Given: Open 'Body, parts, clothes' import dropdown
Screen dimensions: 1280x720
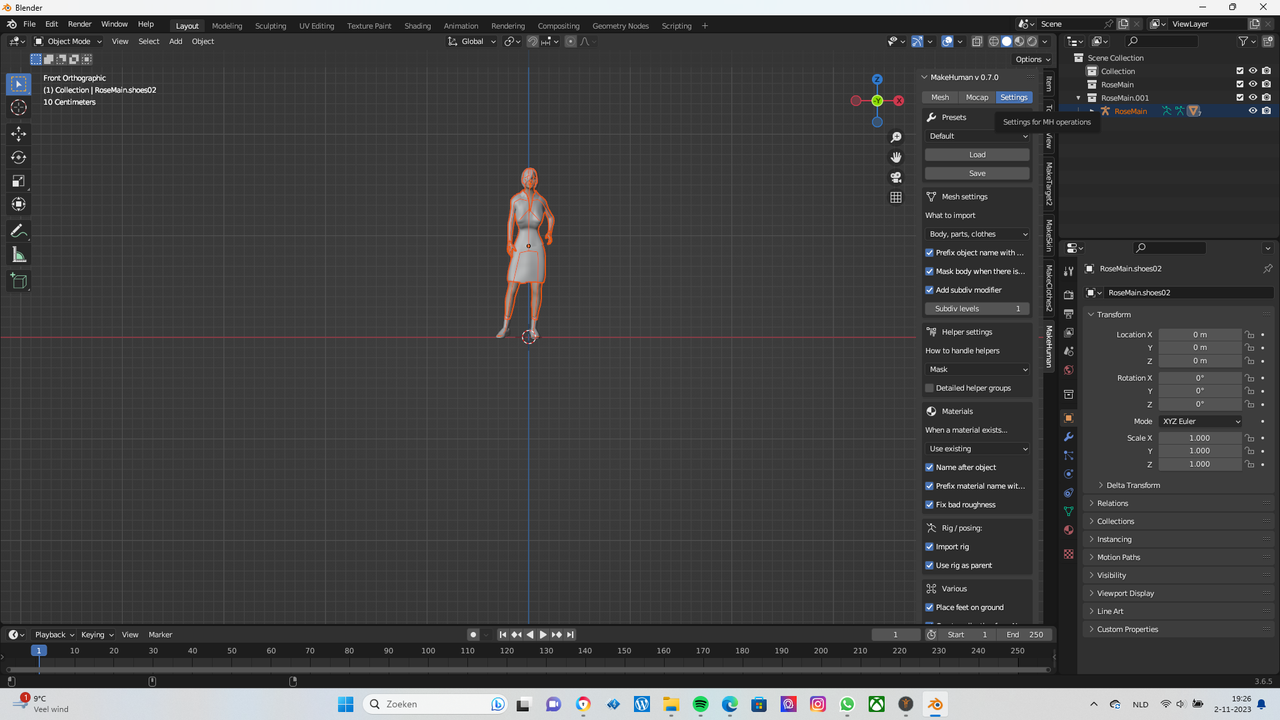Looking at the screenshot, I should pos(977,234).
